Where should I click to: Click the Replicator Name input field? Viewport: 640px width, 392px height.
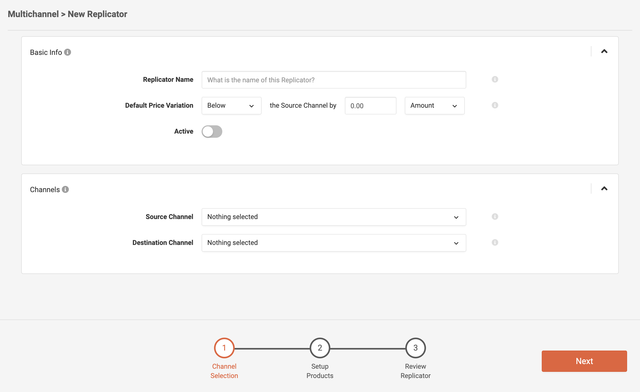pyautogui.click(x=333, y=80)
